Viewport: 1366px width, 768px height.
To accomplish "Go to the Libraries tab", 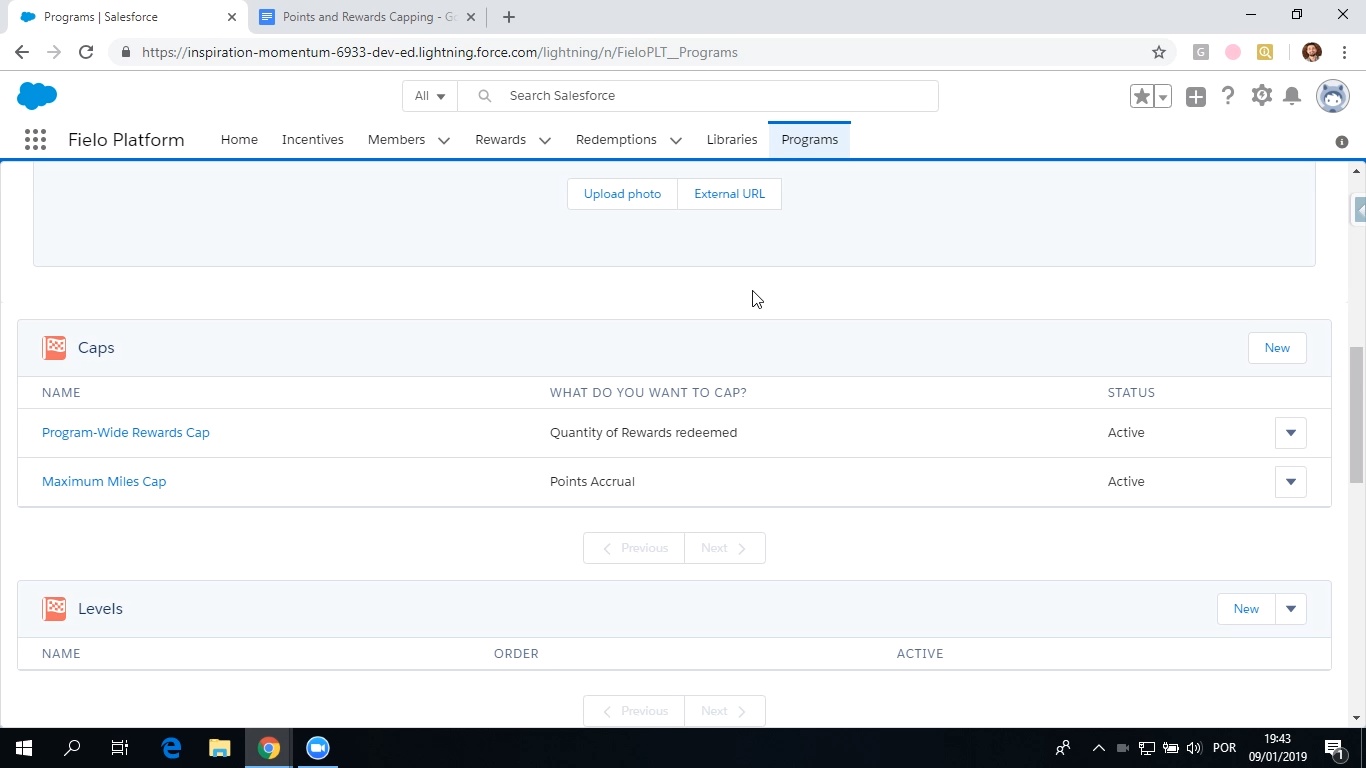I will [x=732, y=140].
